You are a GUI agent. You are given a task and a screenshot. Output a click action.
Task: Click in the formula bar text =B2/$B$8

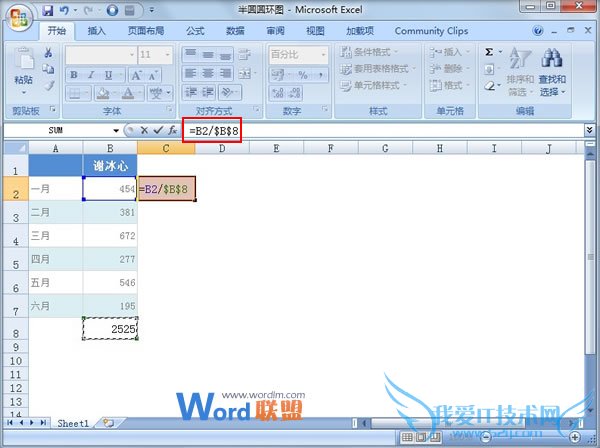214,131
